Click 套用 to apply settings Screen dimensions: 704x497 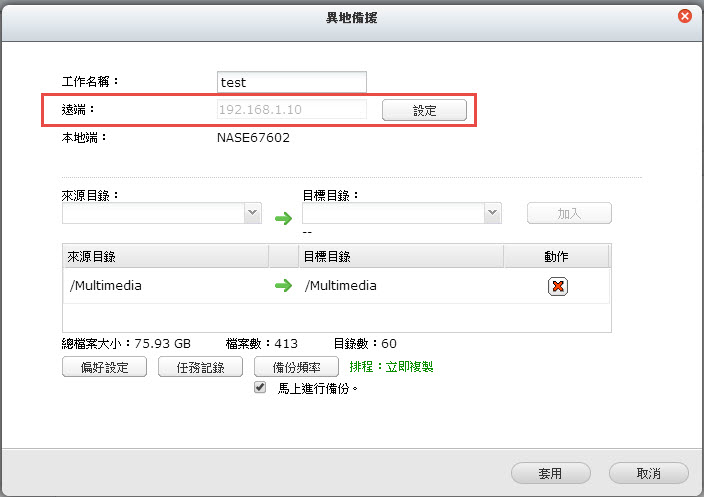pos(550,473)
